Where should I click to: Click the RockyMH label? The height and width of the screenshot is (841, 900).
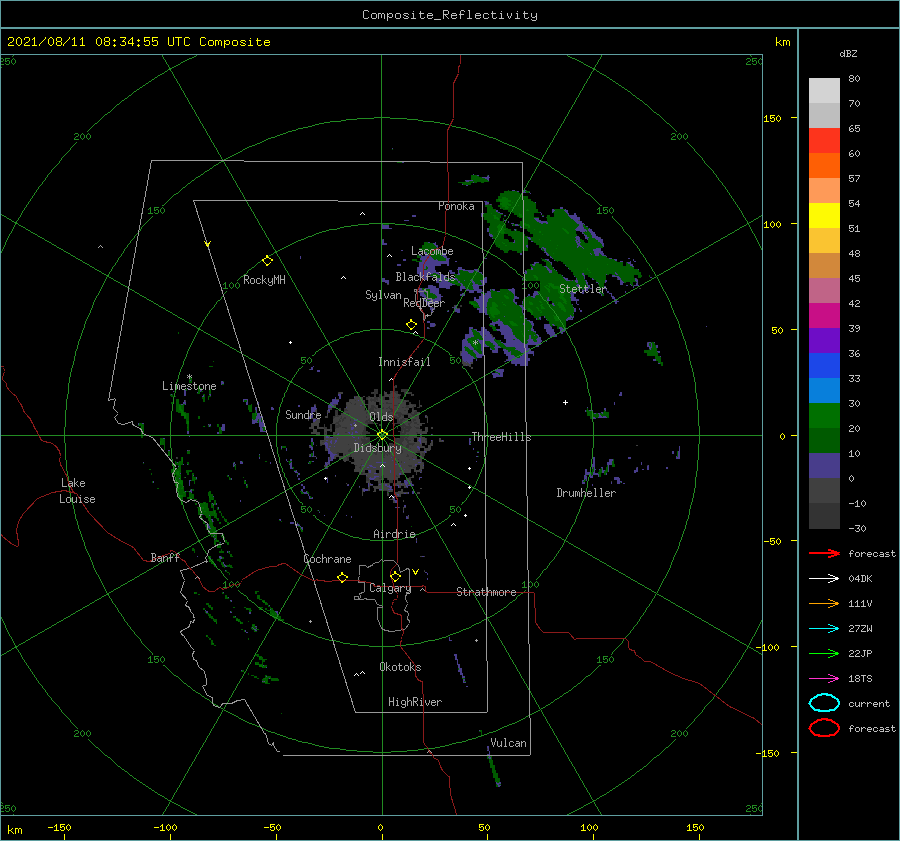click(264, 280)
